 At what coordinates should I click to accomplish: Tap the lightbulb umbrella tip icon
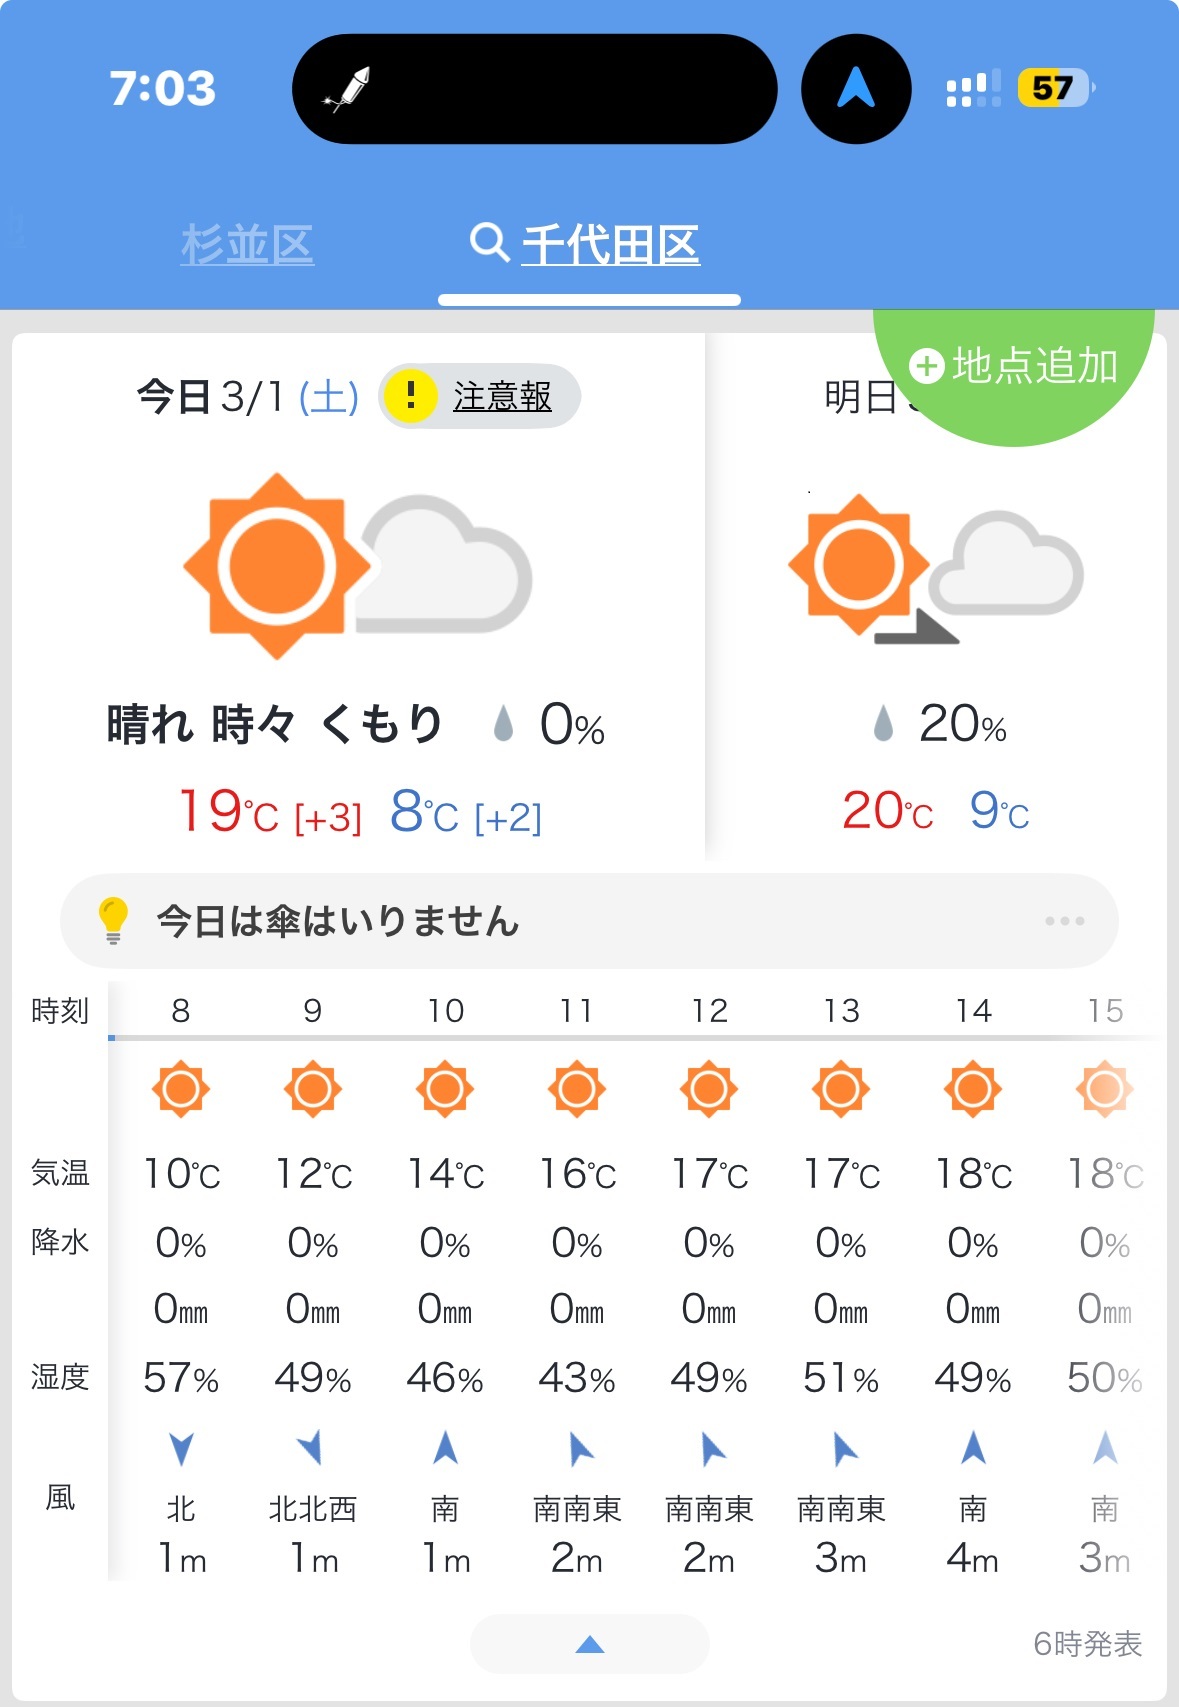click(113, 920)
